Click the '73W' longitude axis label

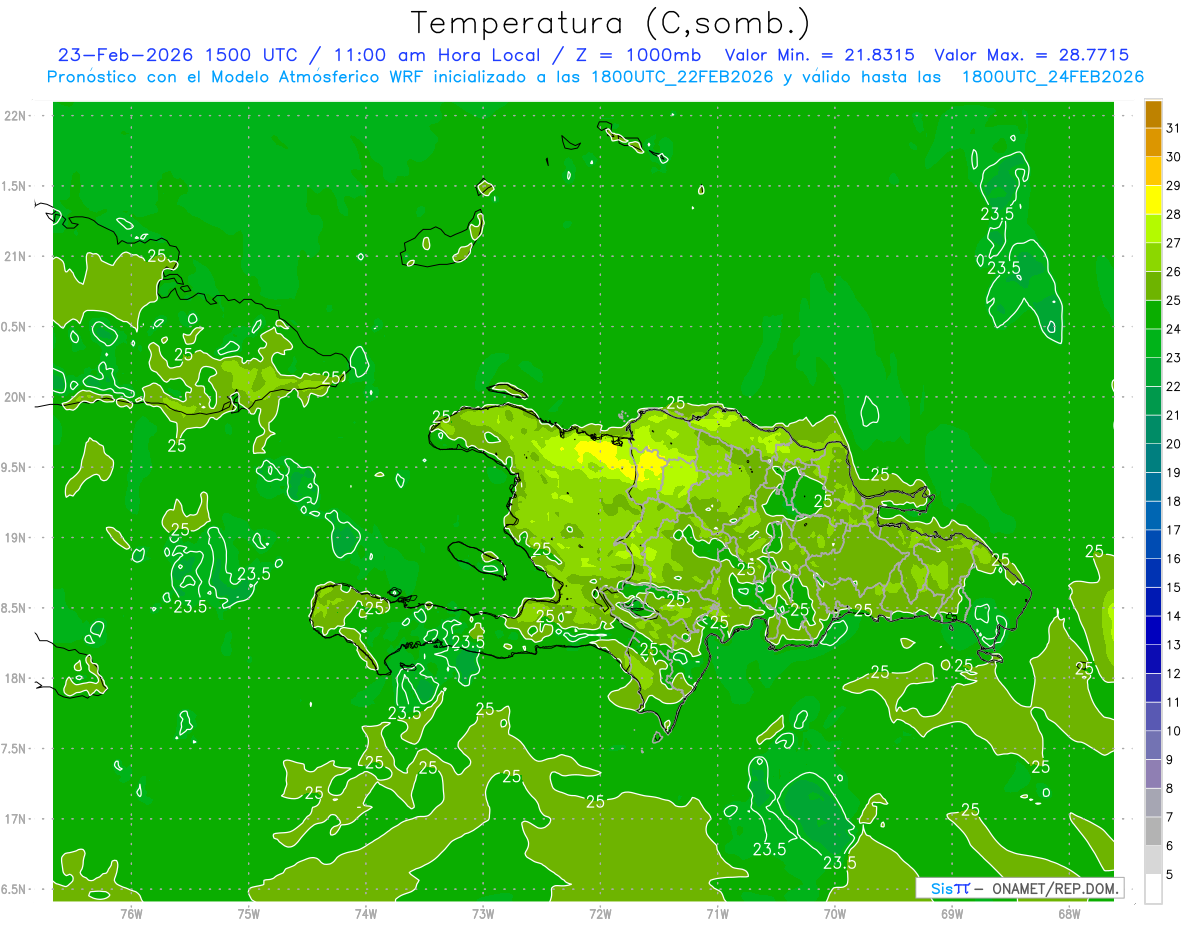tap(483, 913)
